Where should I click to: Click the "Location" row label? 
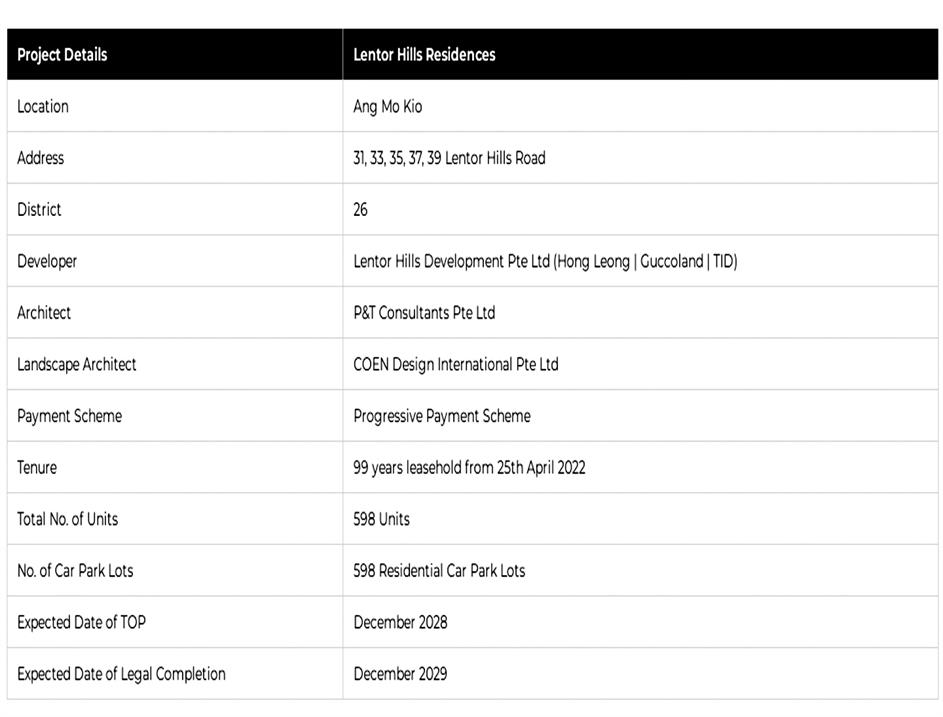[43, 106]
